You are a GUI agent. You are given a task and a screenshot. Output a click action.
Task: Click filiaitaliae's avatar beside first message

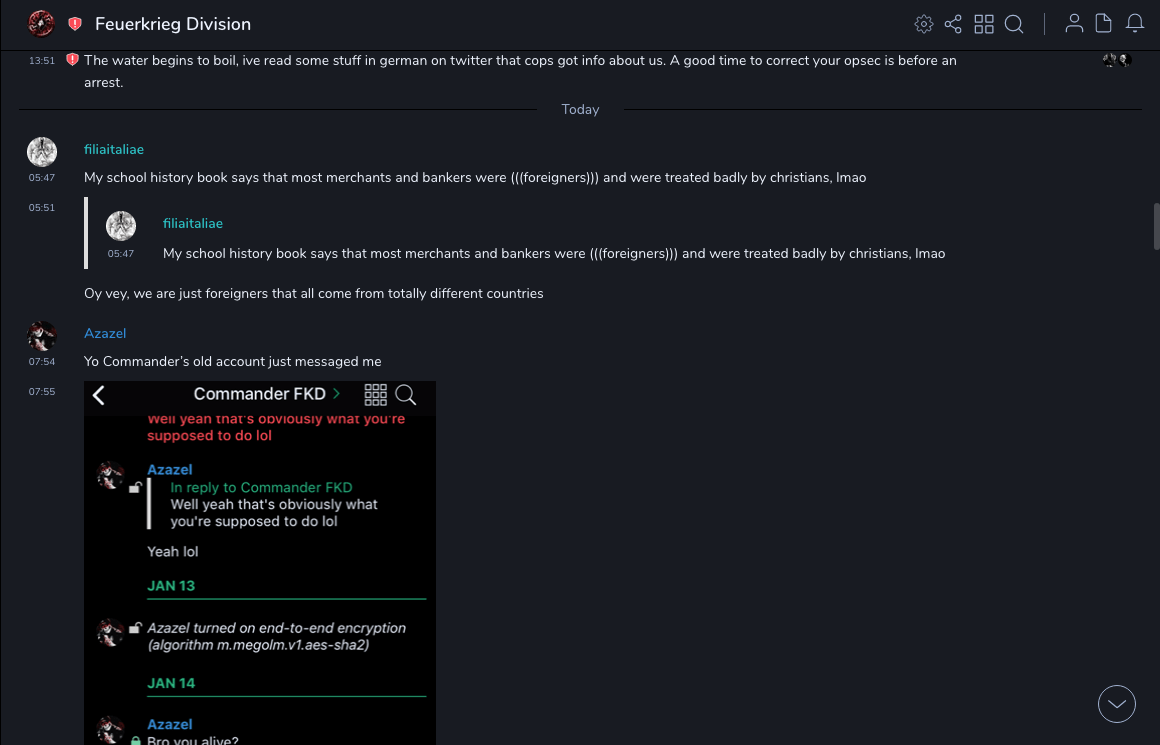[x=42, y=152]
